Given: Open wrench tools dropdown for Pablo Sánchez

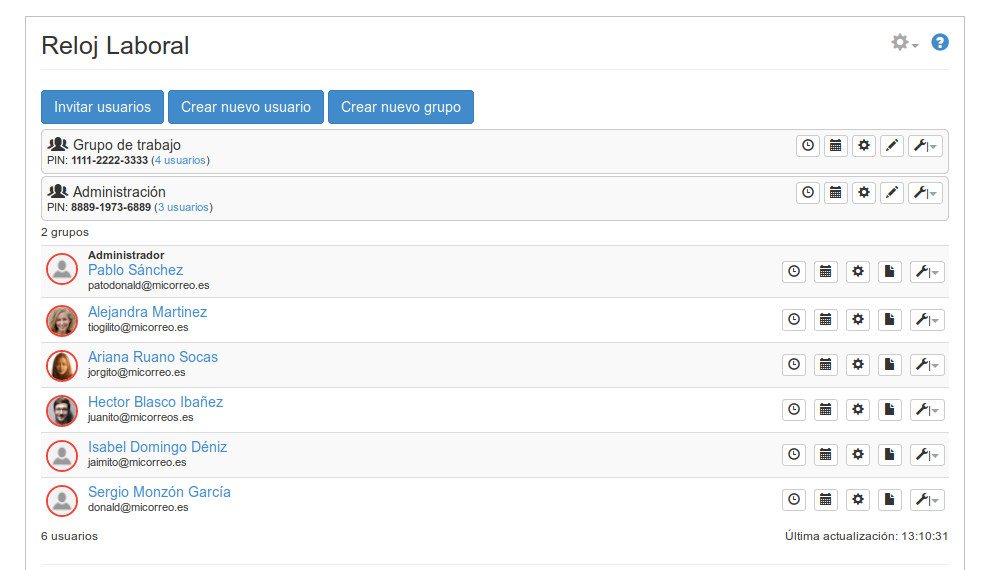Looking at the screenshot, I should coord(927,272).
